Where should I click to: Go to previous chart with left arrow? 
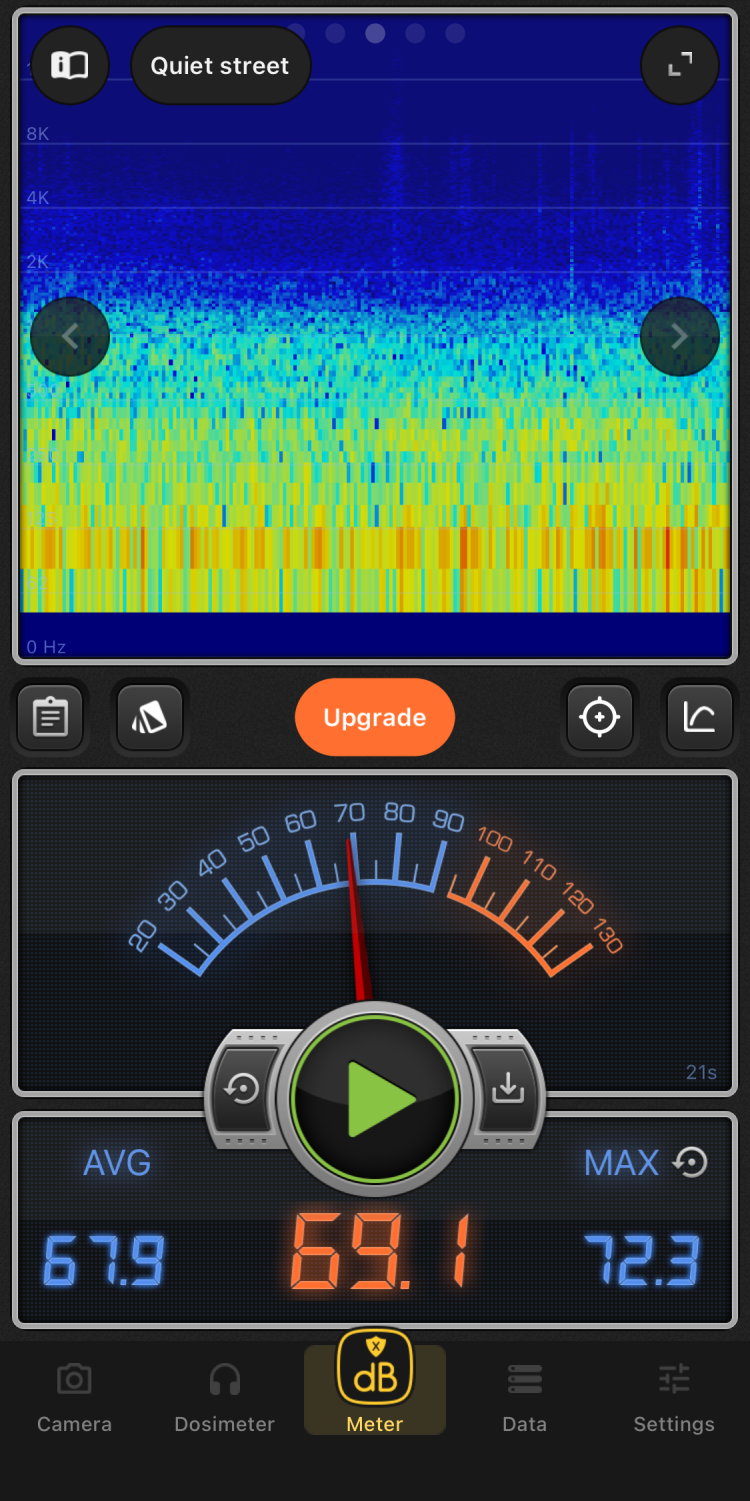[x=70, y=337]
